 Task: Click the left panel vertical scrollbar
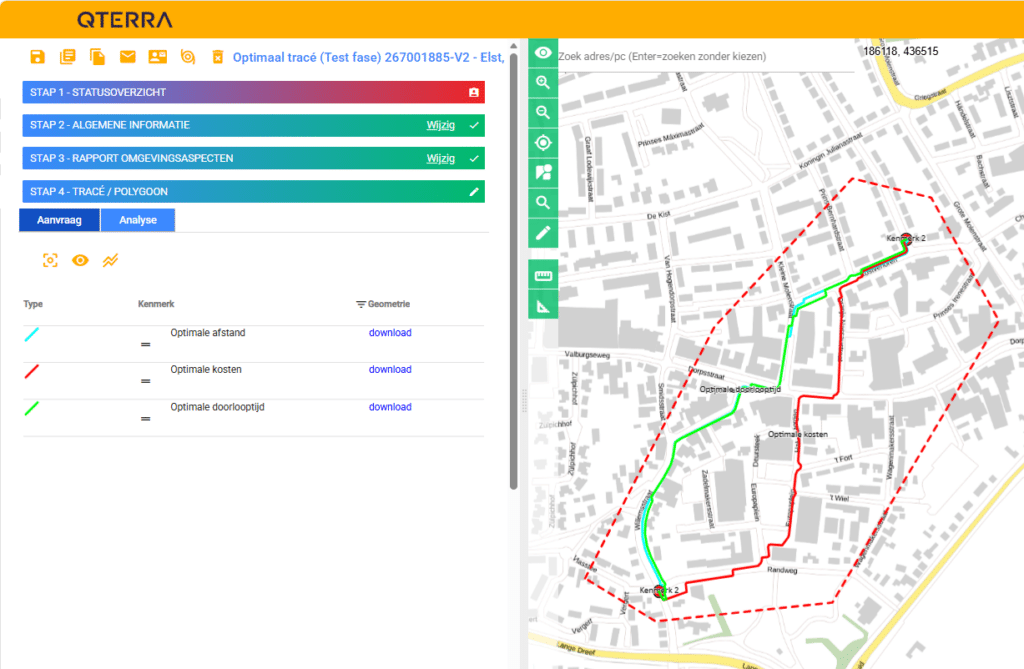pos(513,271)
